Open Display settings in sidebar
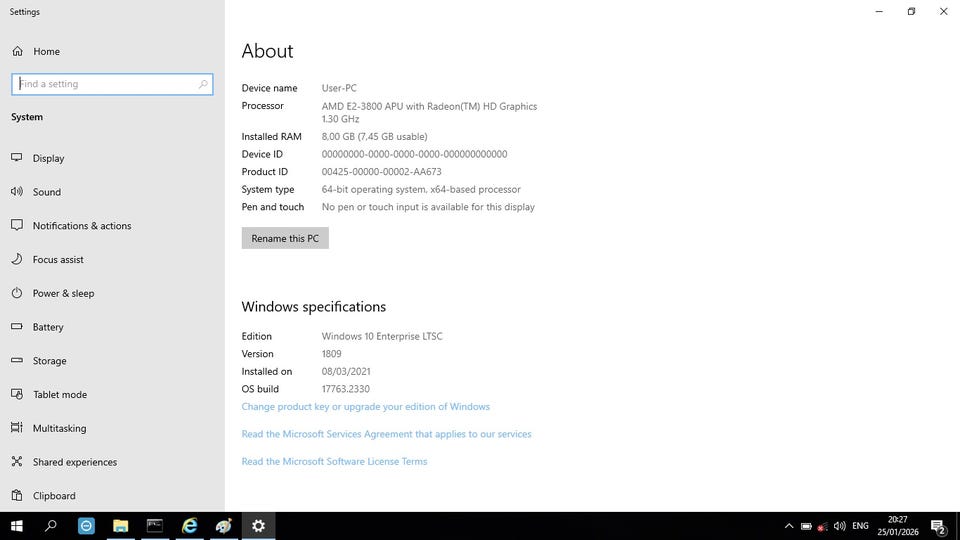 point(38,158)
